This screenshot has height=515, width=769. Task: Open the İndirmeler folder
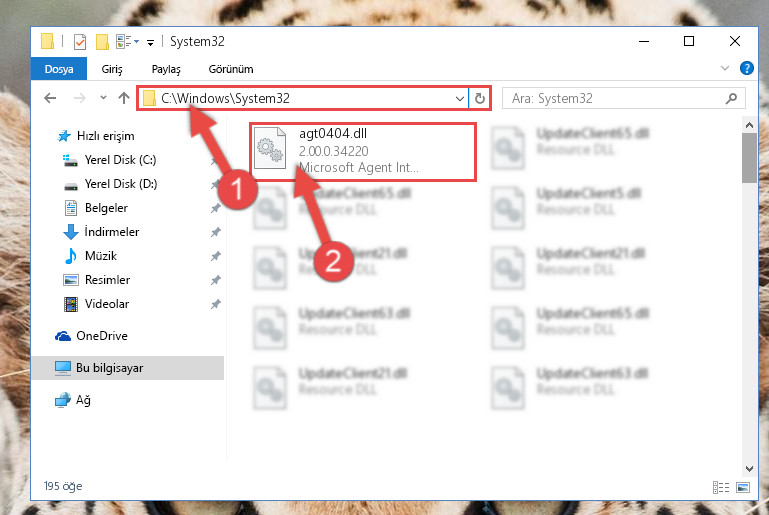pyautogui.click(x=112, y=232)
